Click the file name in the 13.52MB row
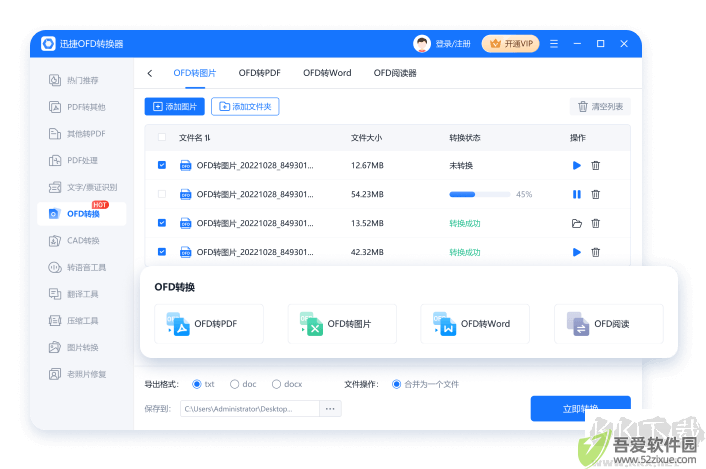This screenshot has width=706, height=469. pos(255,223)
